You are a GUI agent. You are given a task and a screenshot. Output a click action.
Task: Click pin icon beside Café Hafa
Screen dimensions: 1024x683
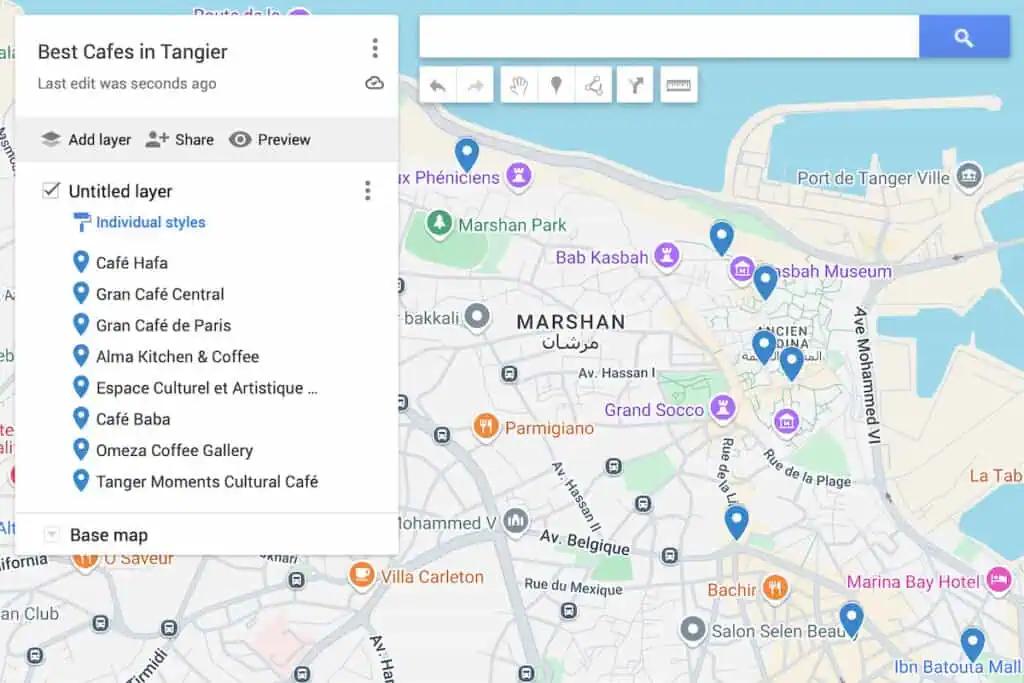(80, 262)
